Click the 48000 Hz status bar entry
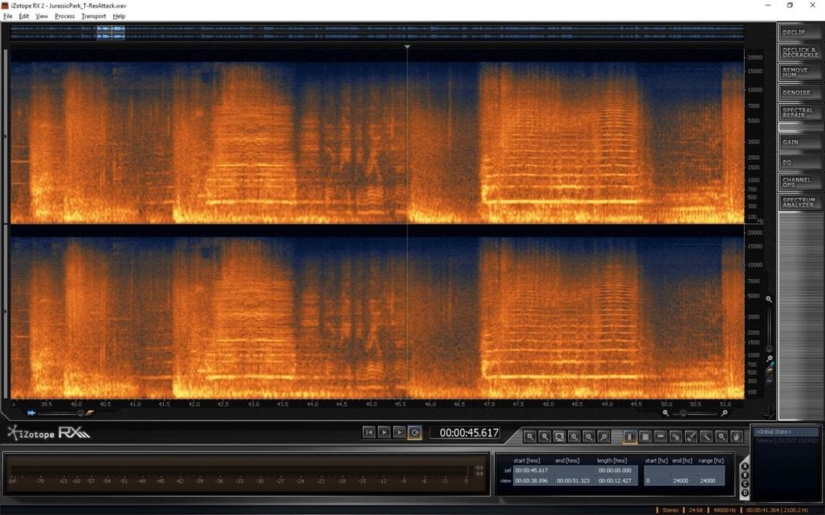 click(x=725, y=510)
